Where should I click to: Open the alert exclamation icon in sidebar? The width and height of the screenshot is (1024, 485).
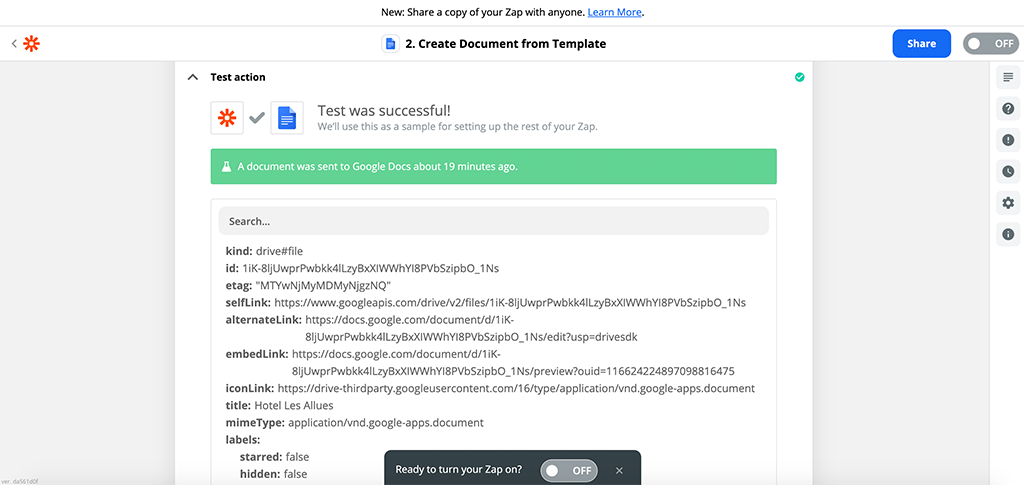pos(1008,140)
